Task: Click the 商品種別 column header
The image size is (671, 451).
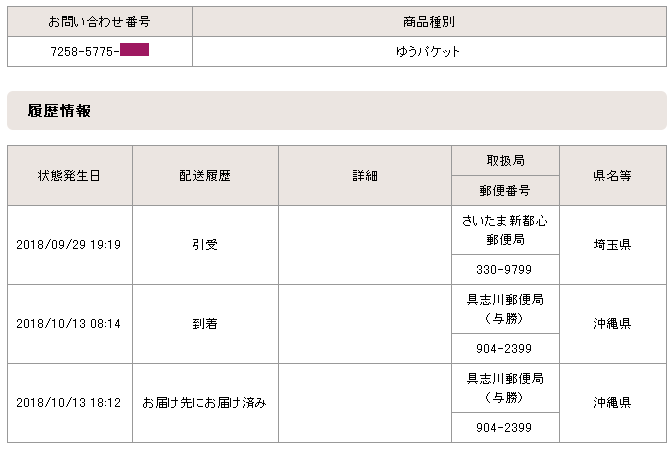Action: 429,21
